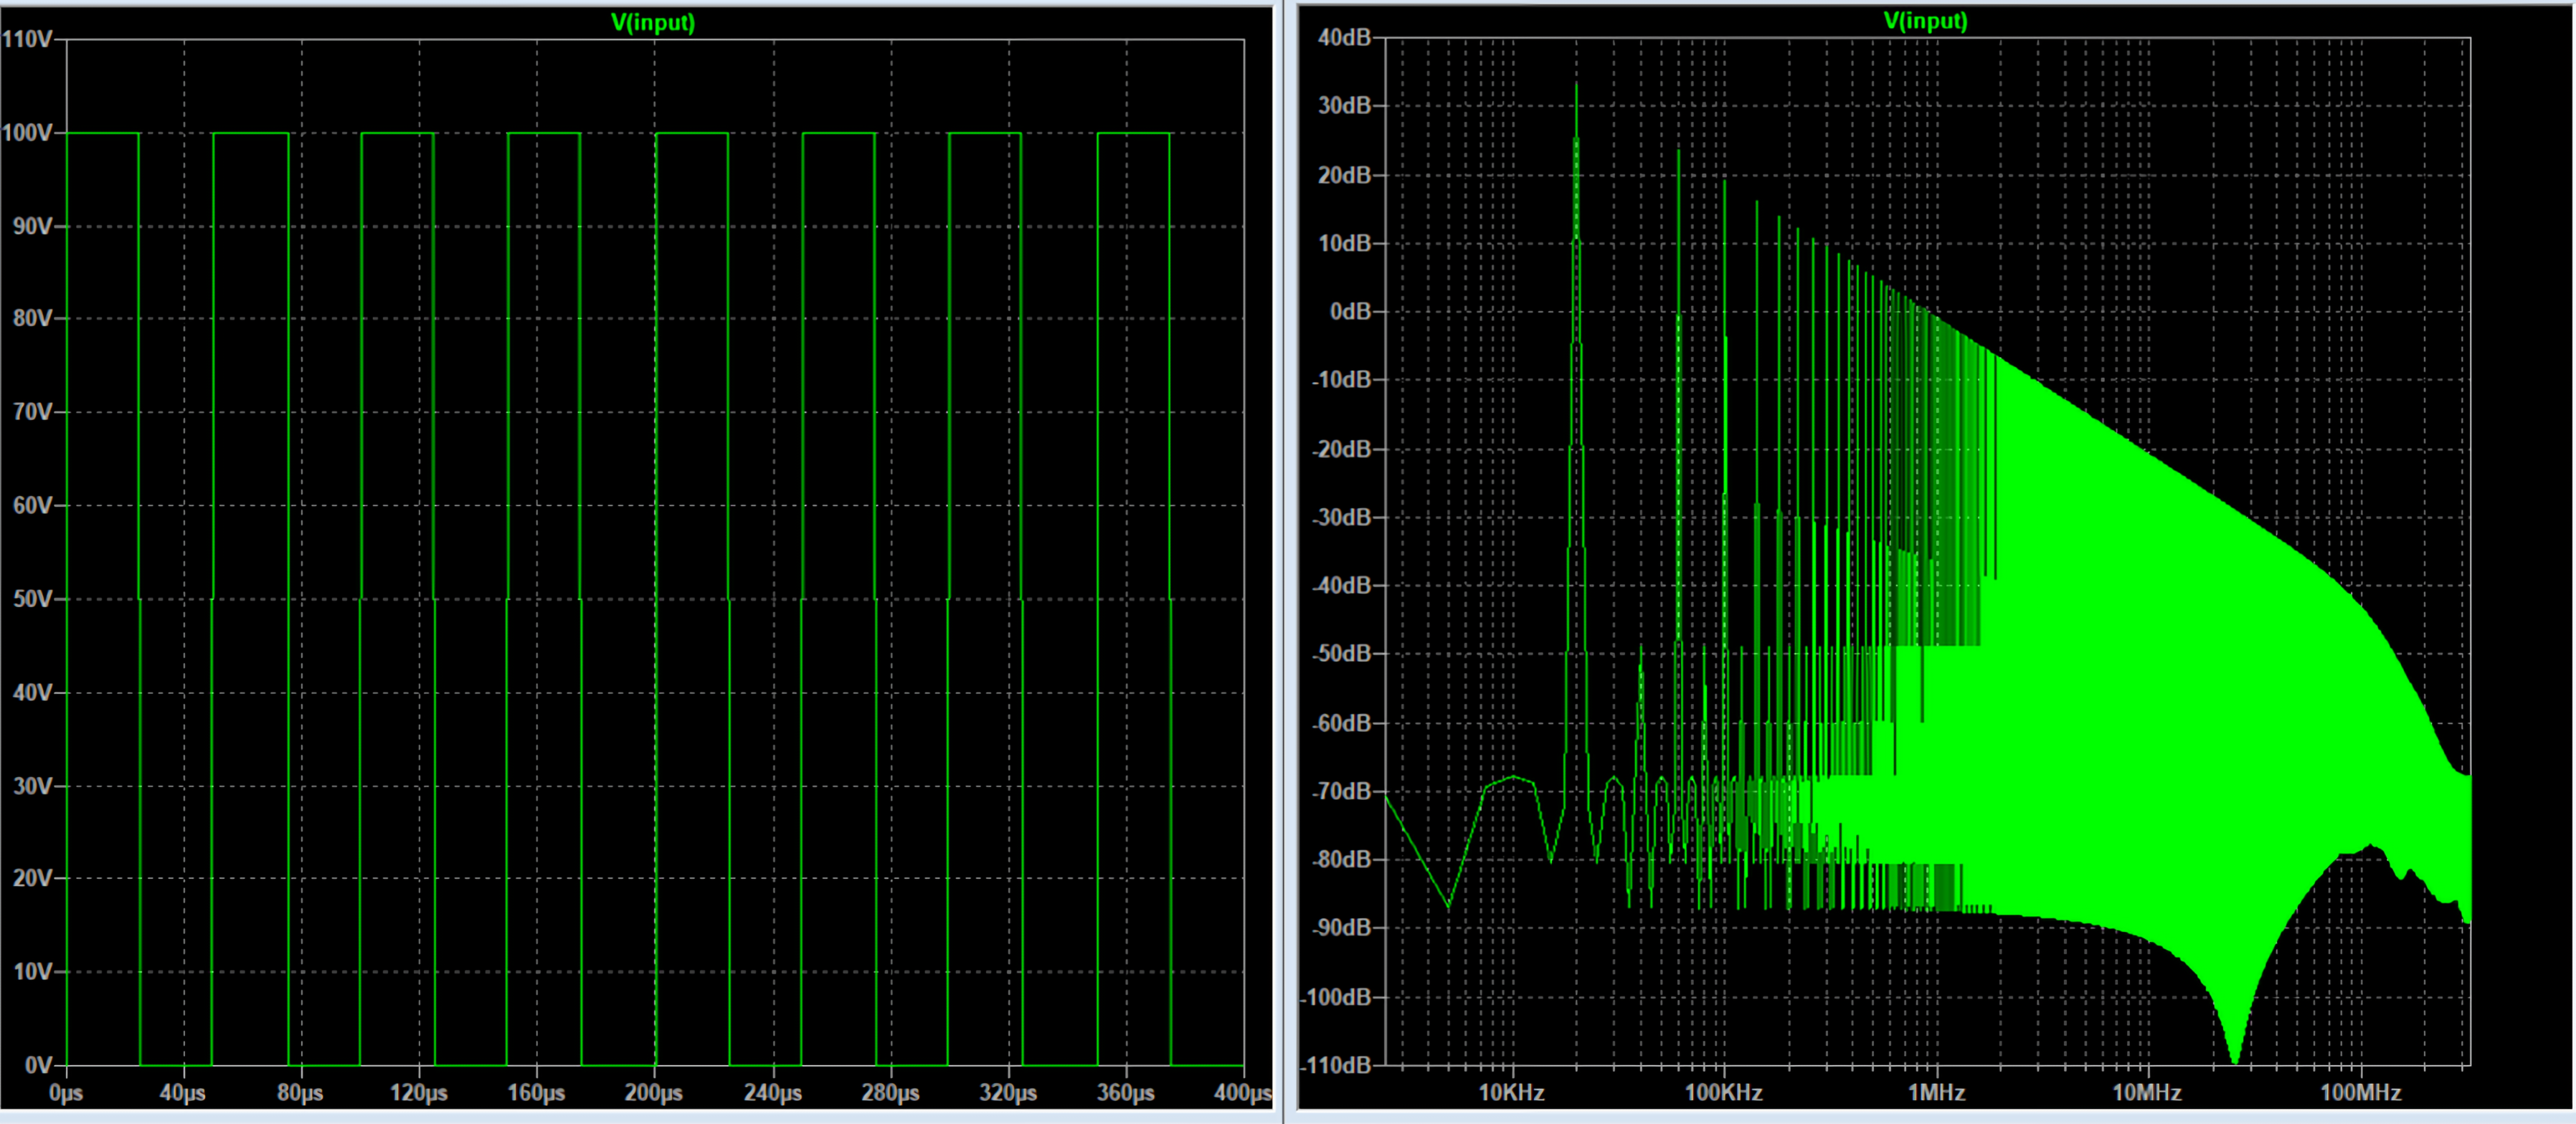Click the 30dB magnitude axis label
The image size is (2576, 1124).
[1344, 105]
